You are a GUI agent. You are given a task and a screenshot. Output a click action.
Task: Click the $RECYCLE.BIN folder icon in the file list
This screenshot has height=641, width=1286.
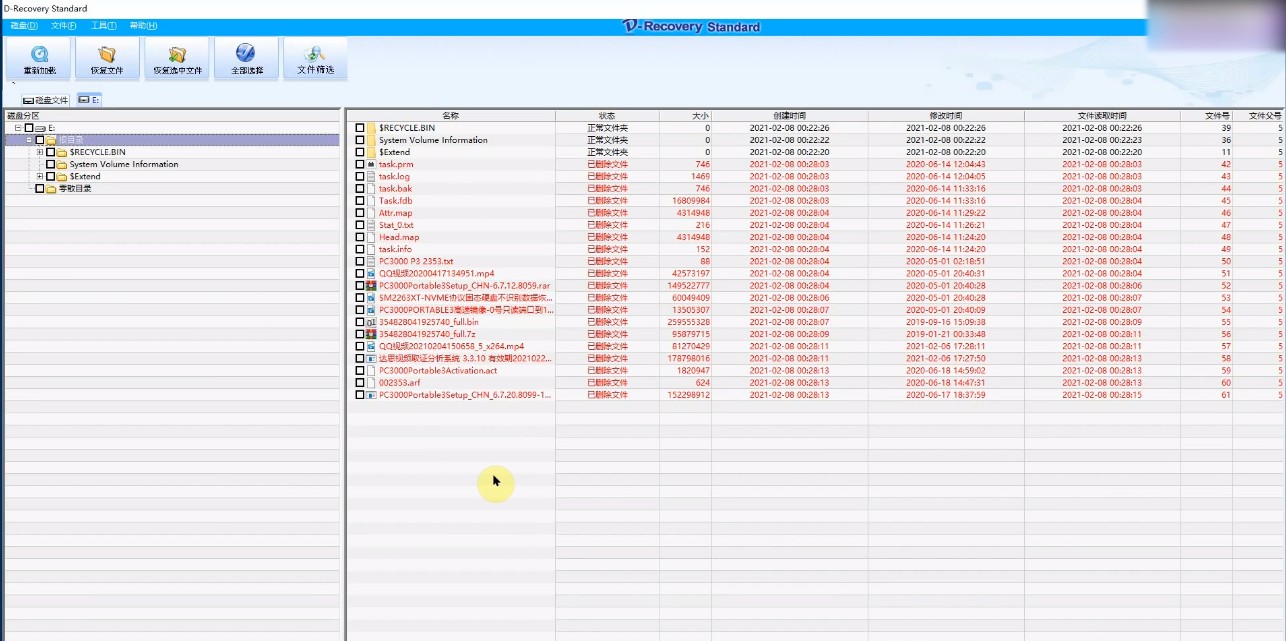(371, 128)
